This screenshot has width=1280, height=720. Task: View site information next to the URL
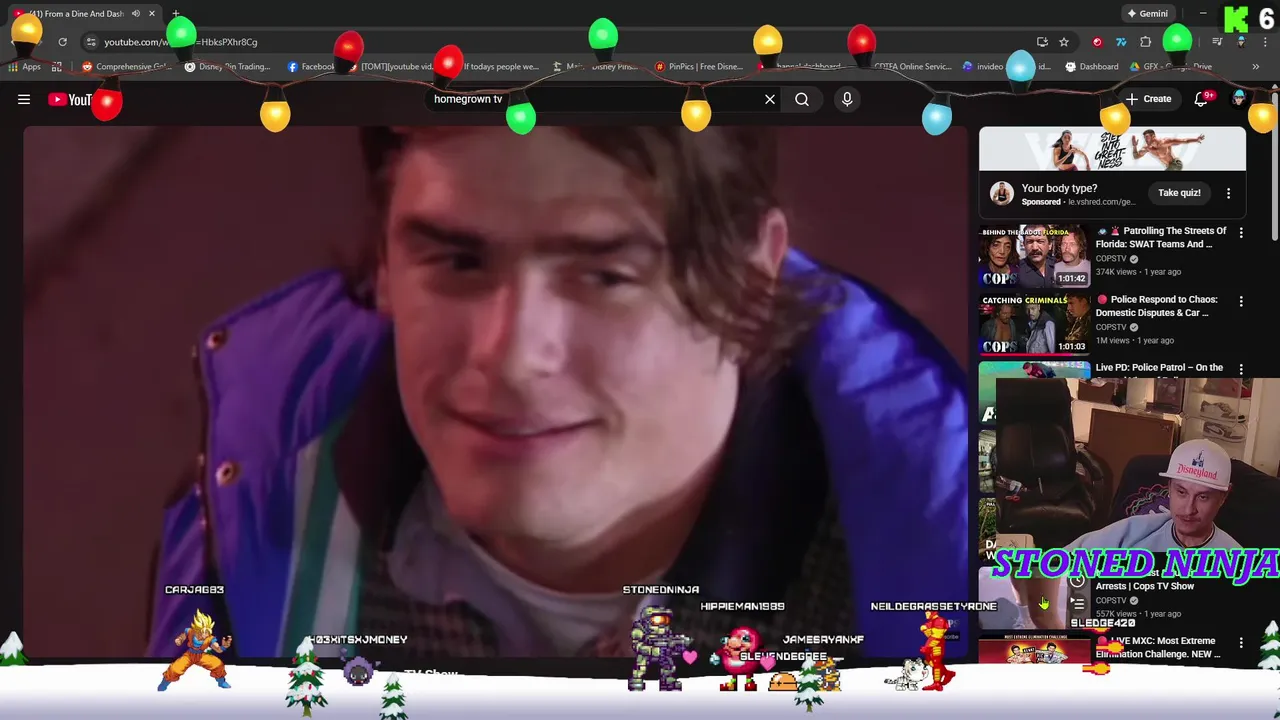point(91,42)
